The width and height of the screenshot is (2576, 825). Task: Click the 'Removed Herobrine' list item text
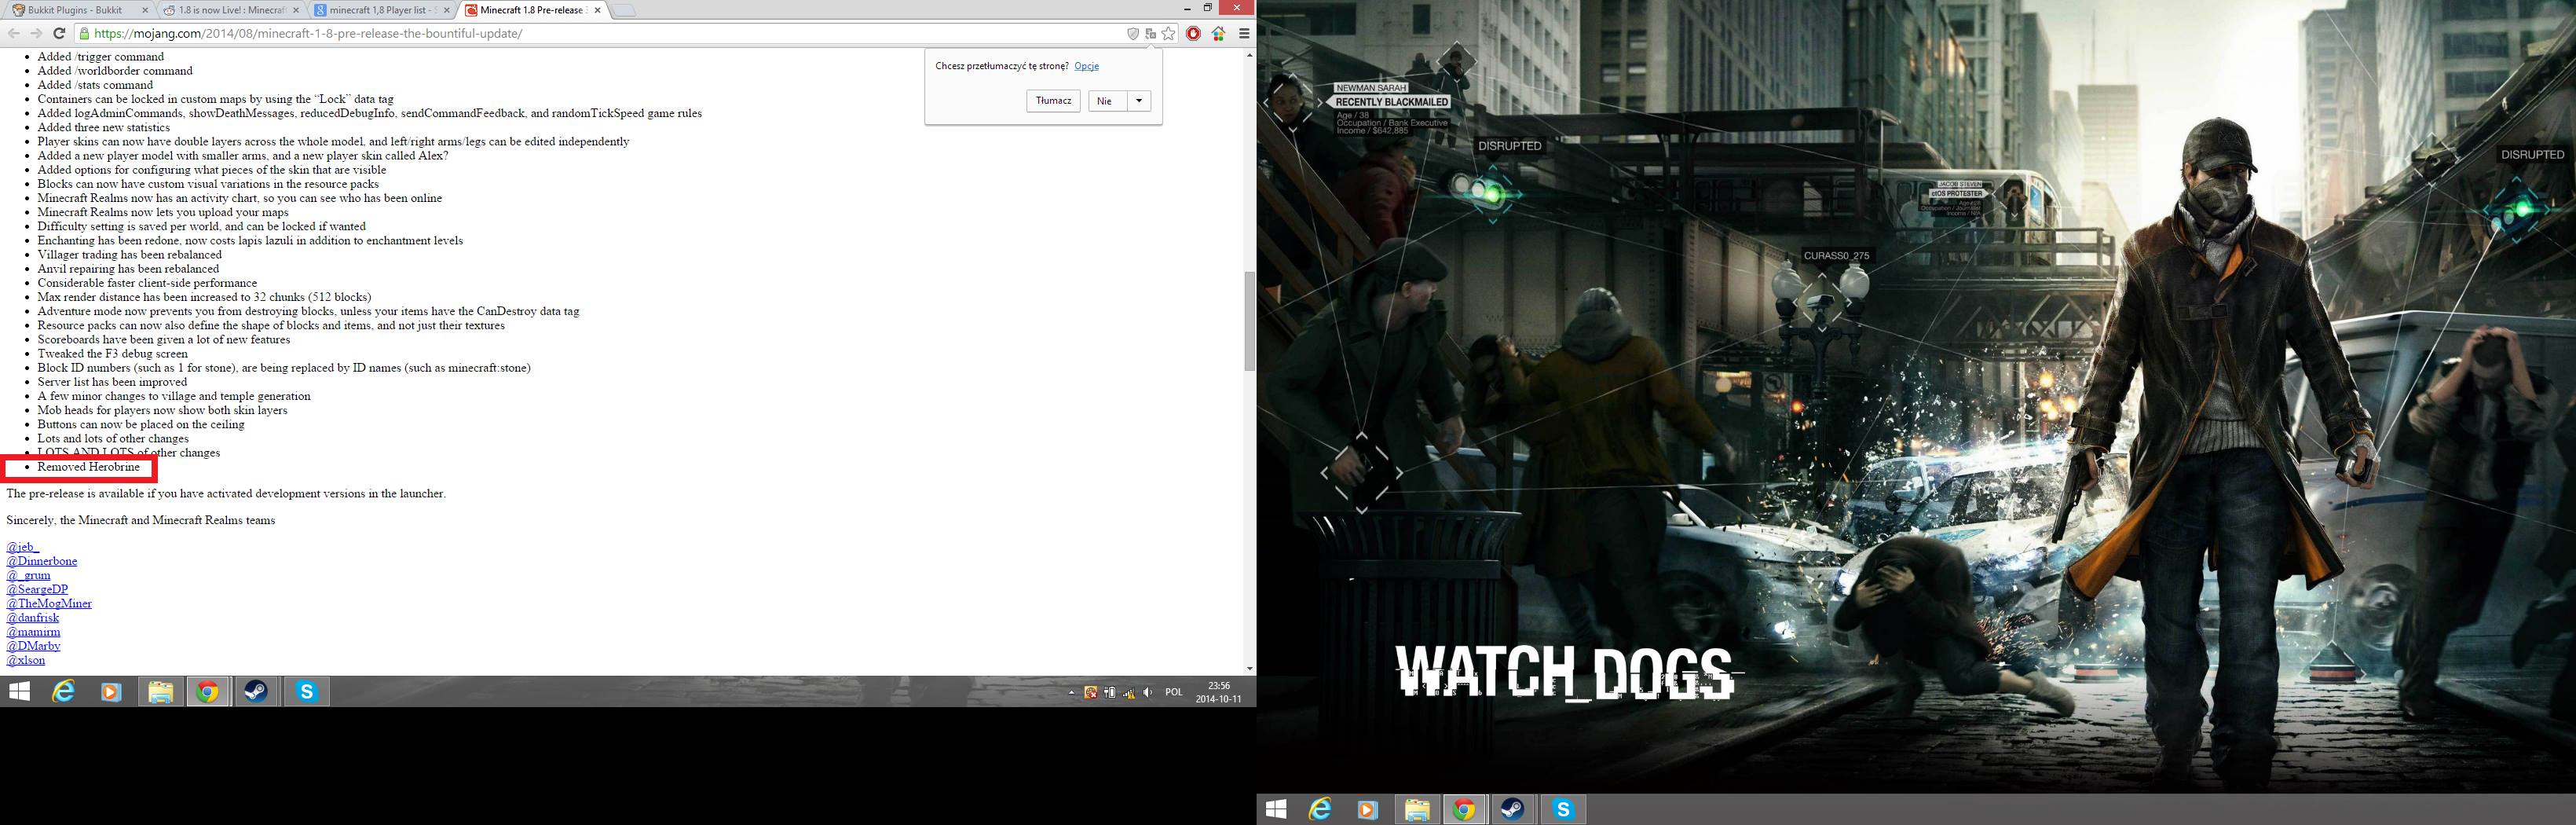point(88,467)
